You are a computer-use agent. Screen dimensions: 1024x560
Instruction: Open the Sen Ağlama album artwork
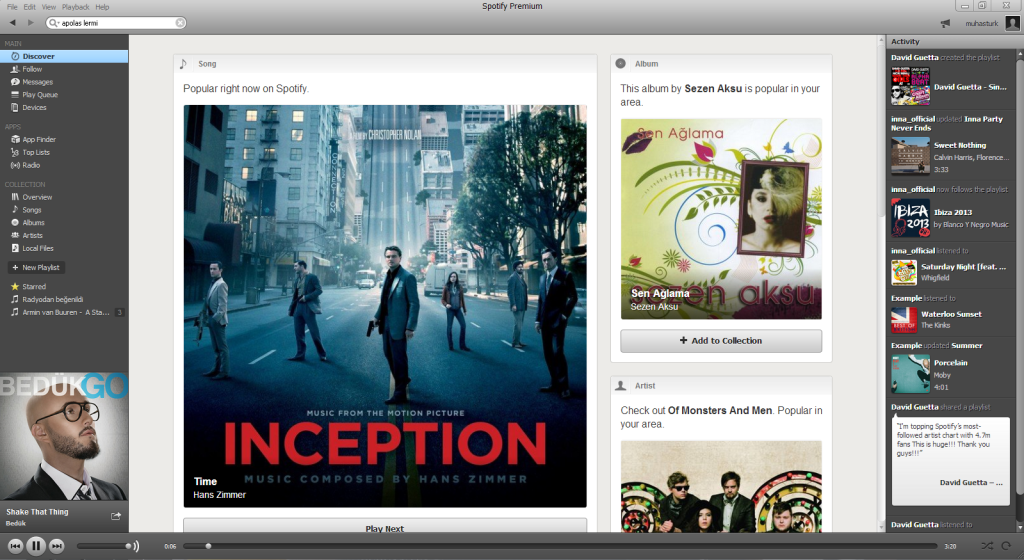coord(721,219)
